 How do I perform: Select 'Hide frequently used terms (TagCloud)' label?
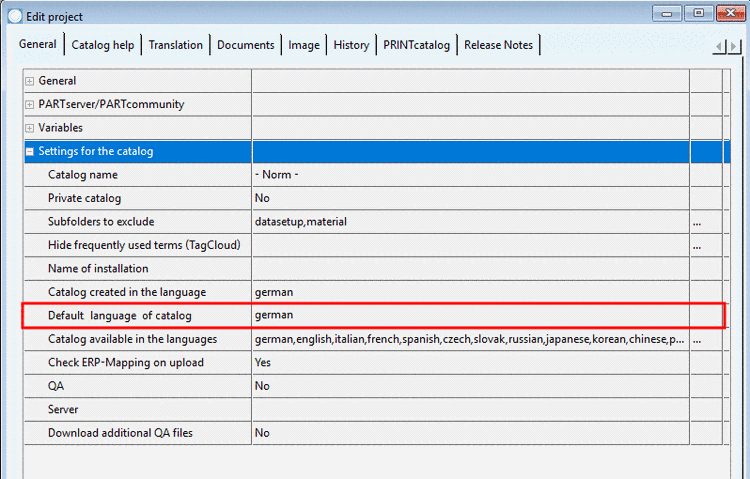click(x=144, y=245)
